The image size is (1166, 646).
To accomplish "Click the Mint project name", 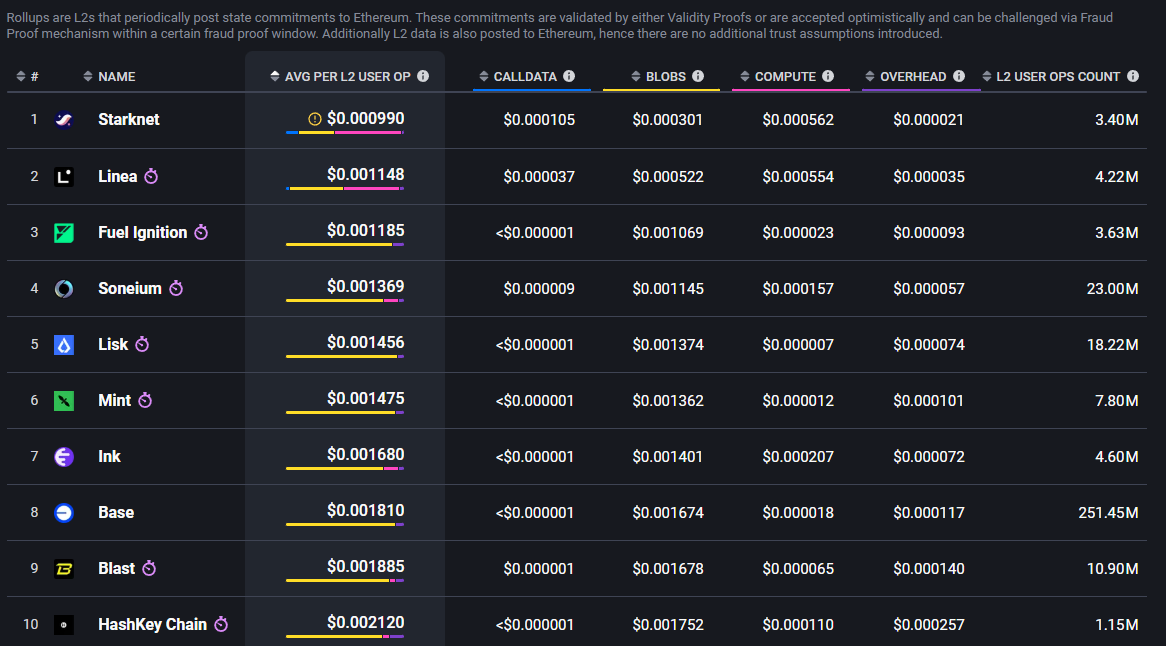I will point(115,401).
